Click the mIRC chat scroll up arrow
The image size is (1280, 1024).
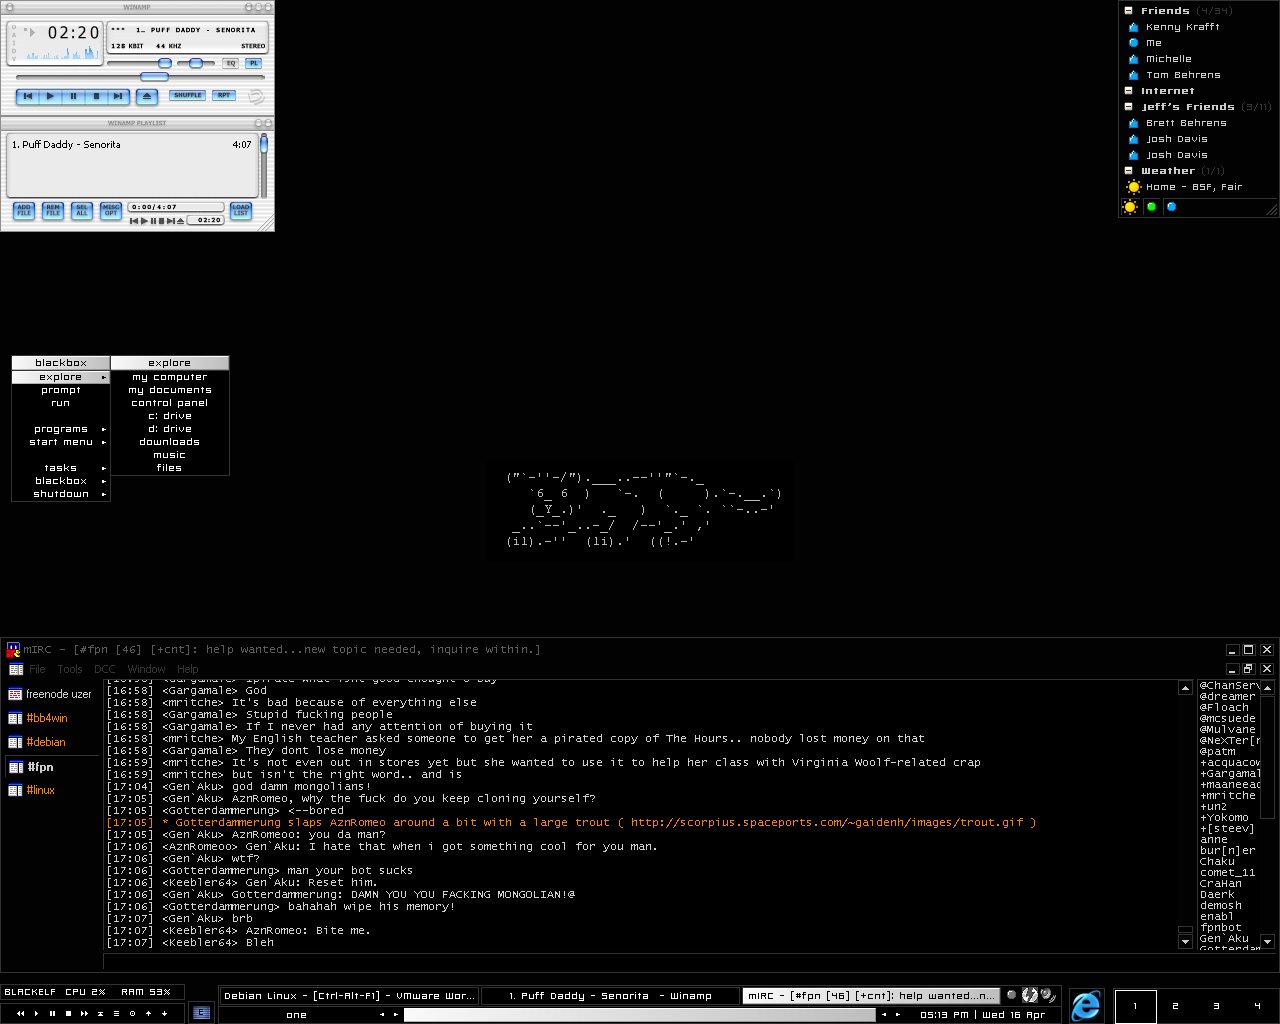[1185, 688]
